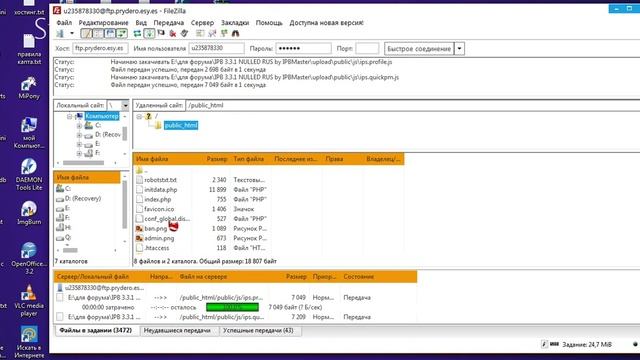The width and height of the screenshot is (640, 360).
Task: Select the ban.png file icon
Action: pos(139,229)
